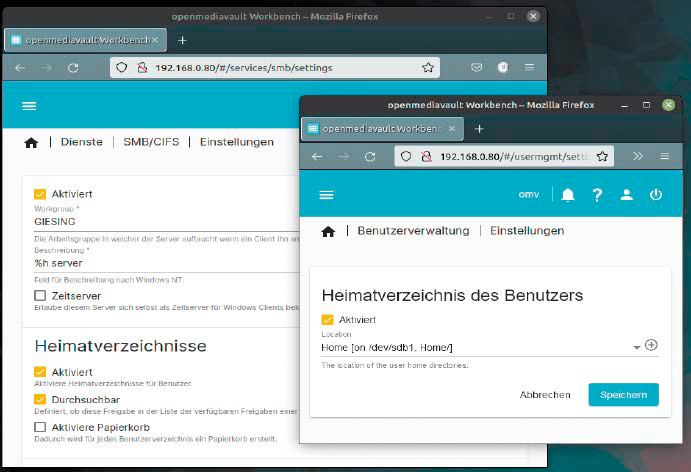Viewport: 691px width, 472px height.
Task: Minimize the front Firefox window
Action: 624,105
